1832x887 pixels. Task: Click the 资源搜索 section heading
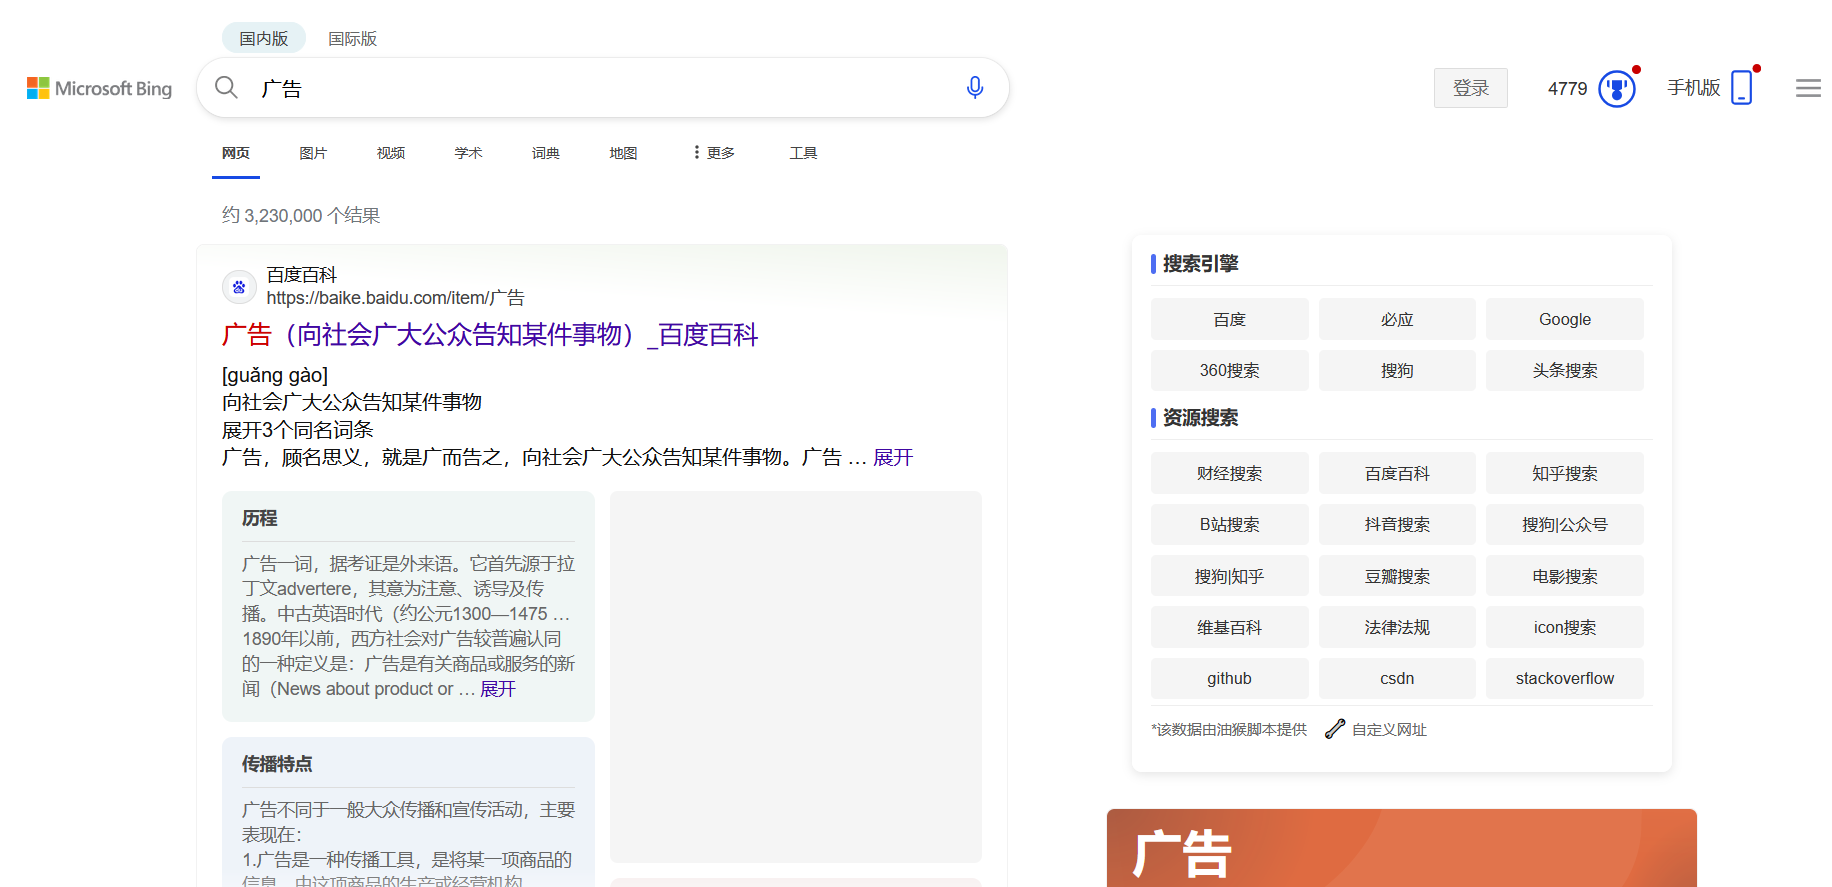click(1201, 417)
